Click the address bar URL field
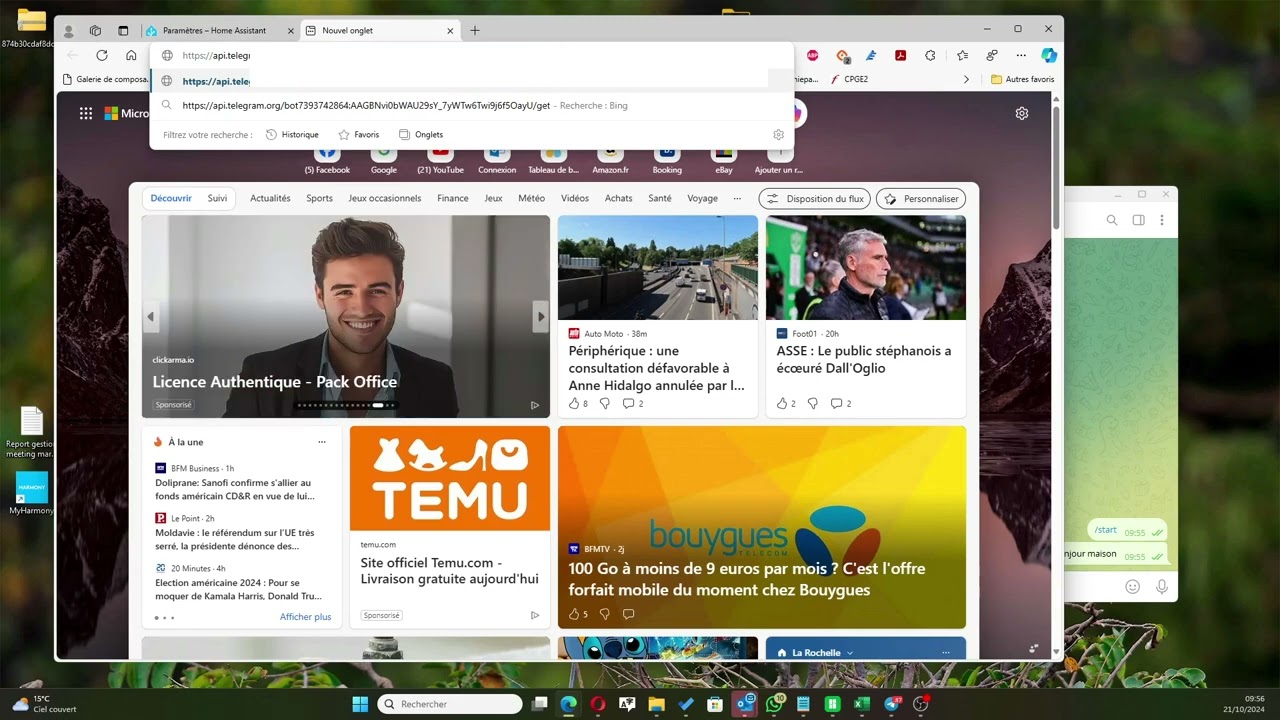 click(x=471, y=56)
